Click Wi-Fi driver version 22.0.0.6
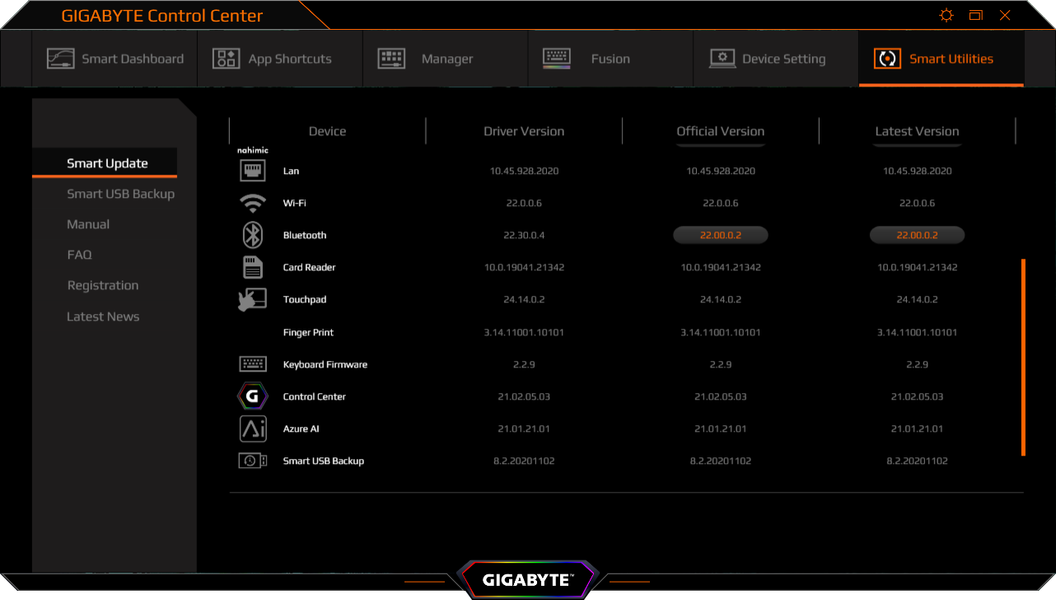 click(x=524, y=203)
